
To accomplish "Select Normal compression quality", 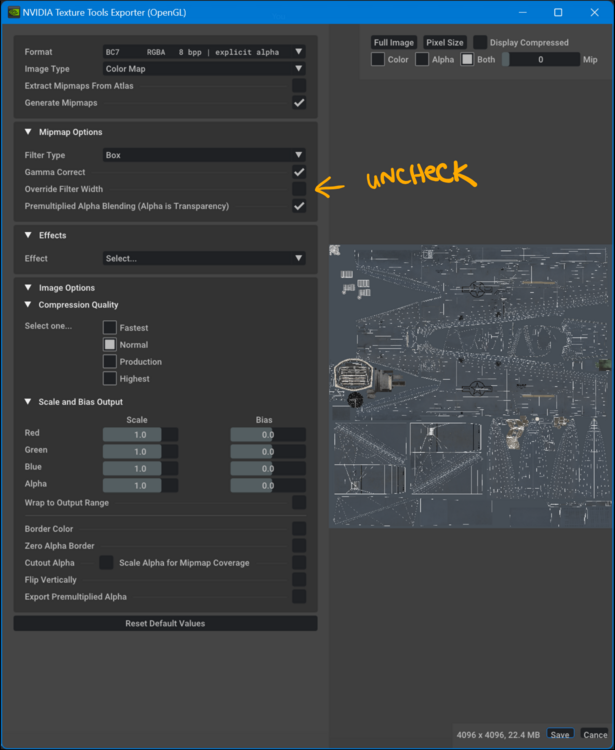I will point(110,344).
